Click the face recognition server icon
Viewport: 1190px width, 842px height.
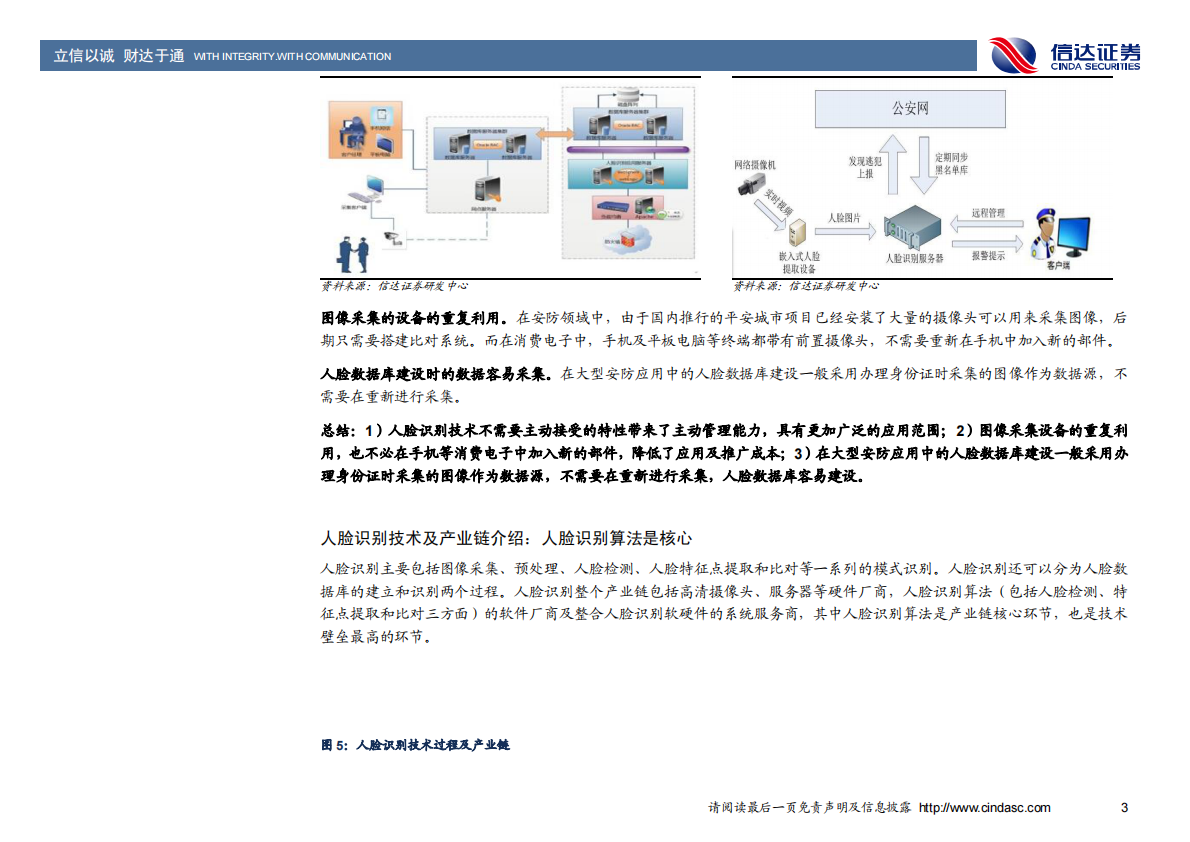(912, 231)
